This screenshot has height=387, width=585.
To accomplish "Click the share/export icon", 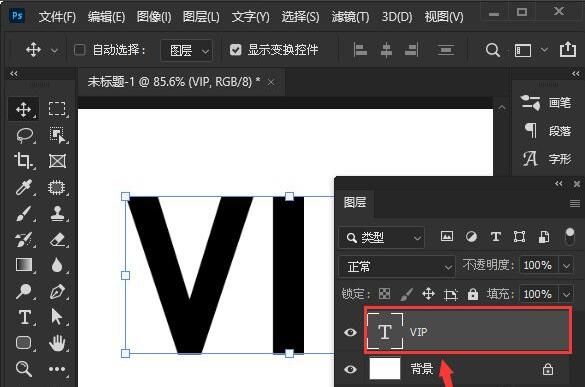I will coord(568,49).
